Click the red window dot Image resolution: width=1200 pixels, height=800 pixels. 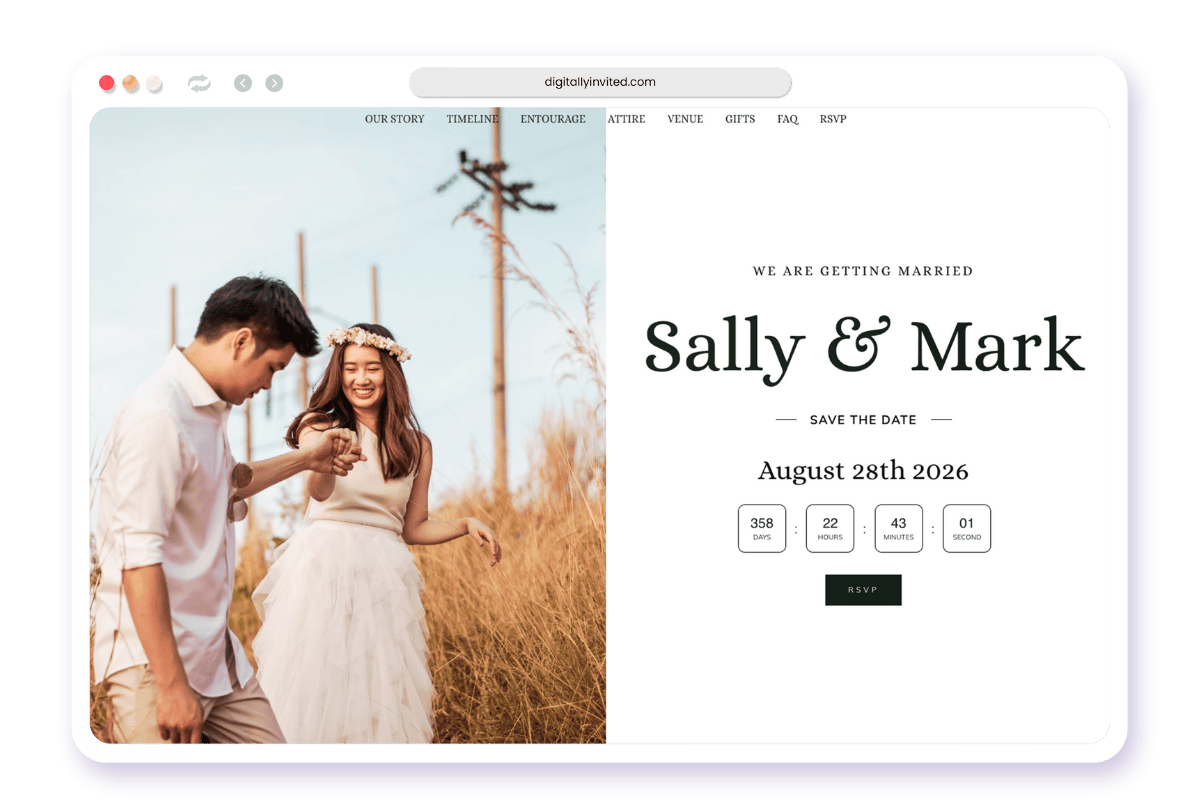[x=108, y=84]
